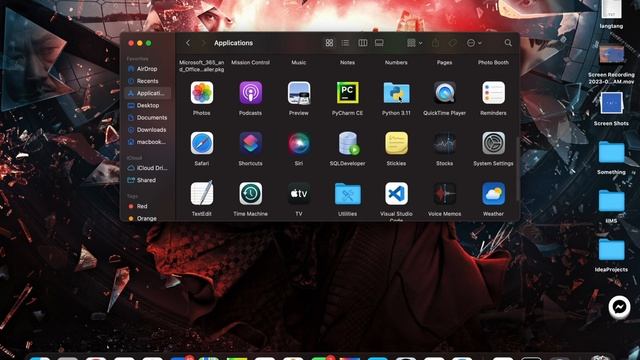Open Desktop in the sidebar
This screenshot has height=360, width=640.
pos(147,105)
